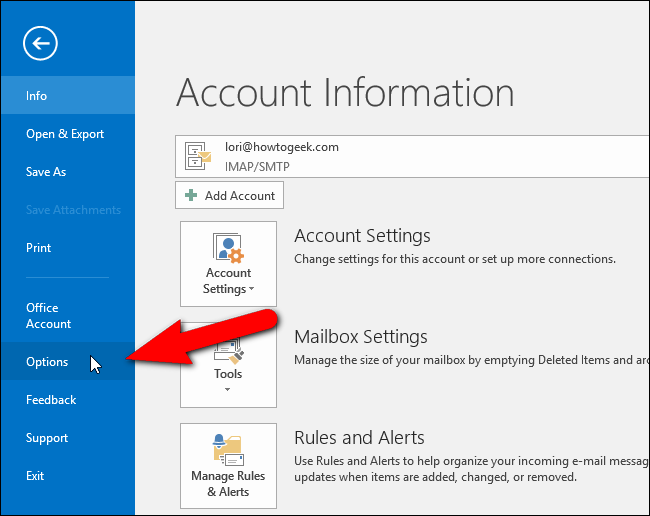Viewport: 650px width, 516px height.
Task: Click the green plus Add Account icon
Action: [x=192, y=196]
